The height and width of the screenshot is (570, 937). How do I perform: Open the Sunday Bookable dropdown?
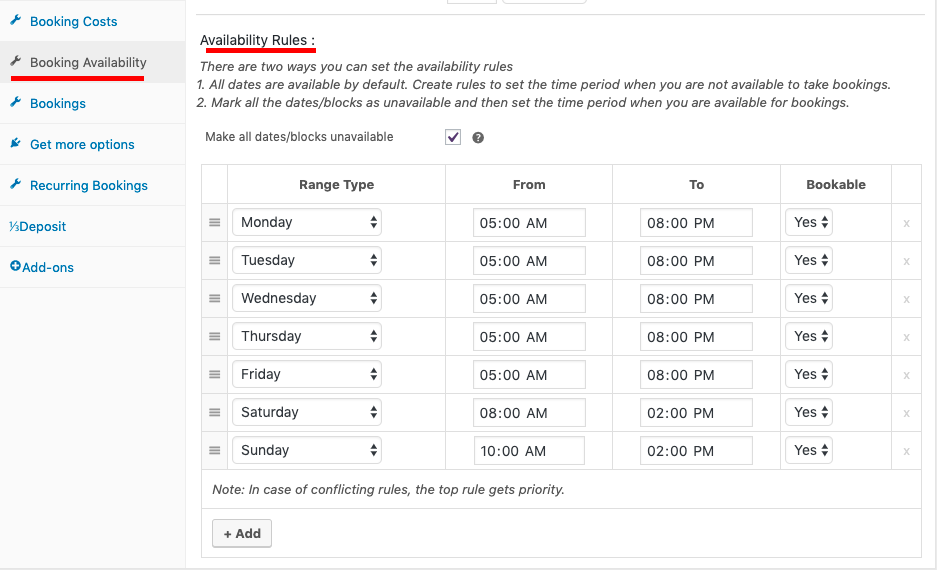[x=809, y=451]
